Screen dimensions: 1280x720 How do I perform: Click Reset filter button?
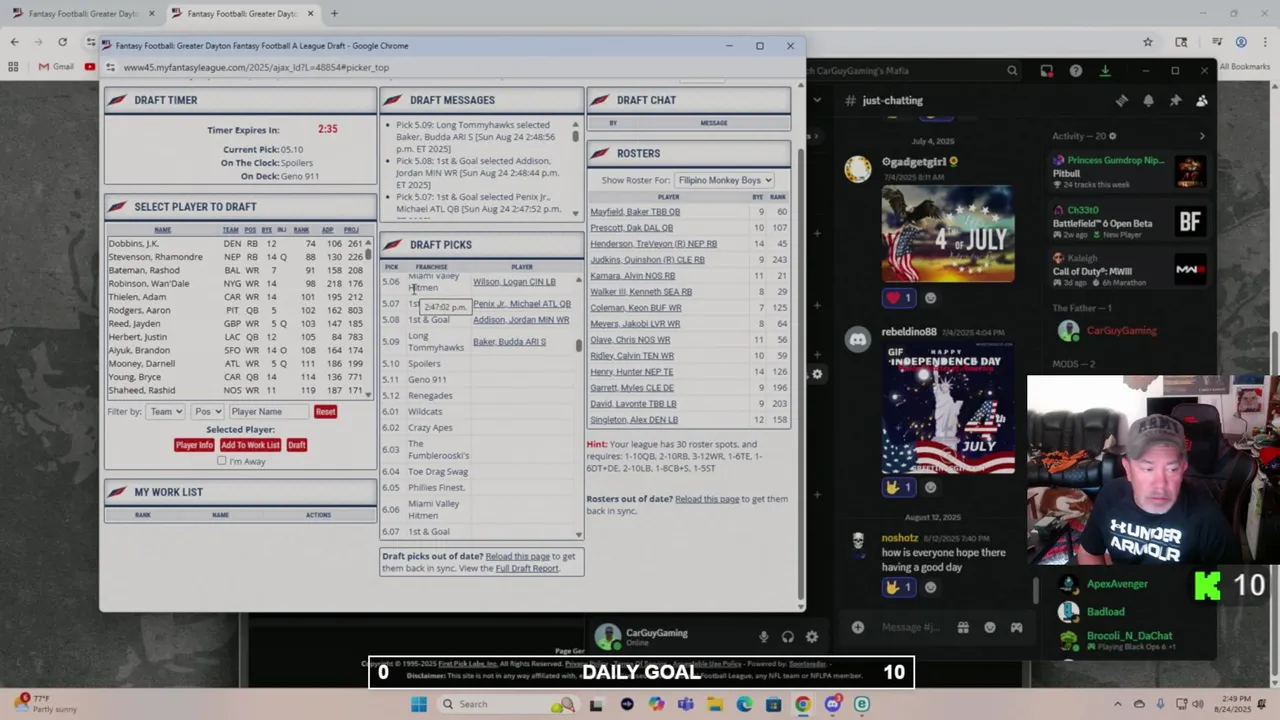coord(325,412)
